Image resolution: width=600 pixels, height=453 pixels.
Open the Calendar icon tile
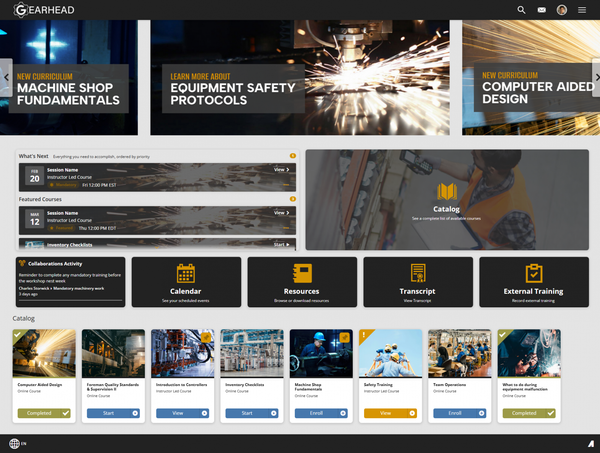pos(186,274)
